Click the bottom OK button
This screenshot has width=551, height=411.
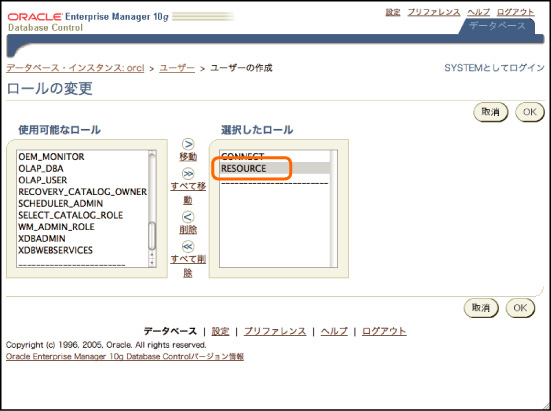[x=520, y=308]
